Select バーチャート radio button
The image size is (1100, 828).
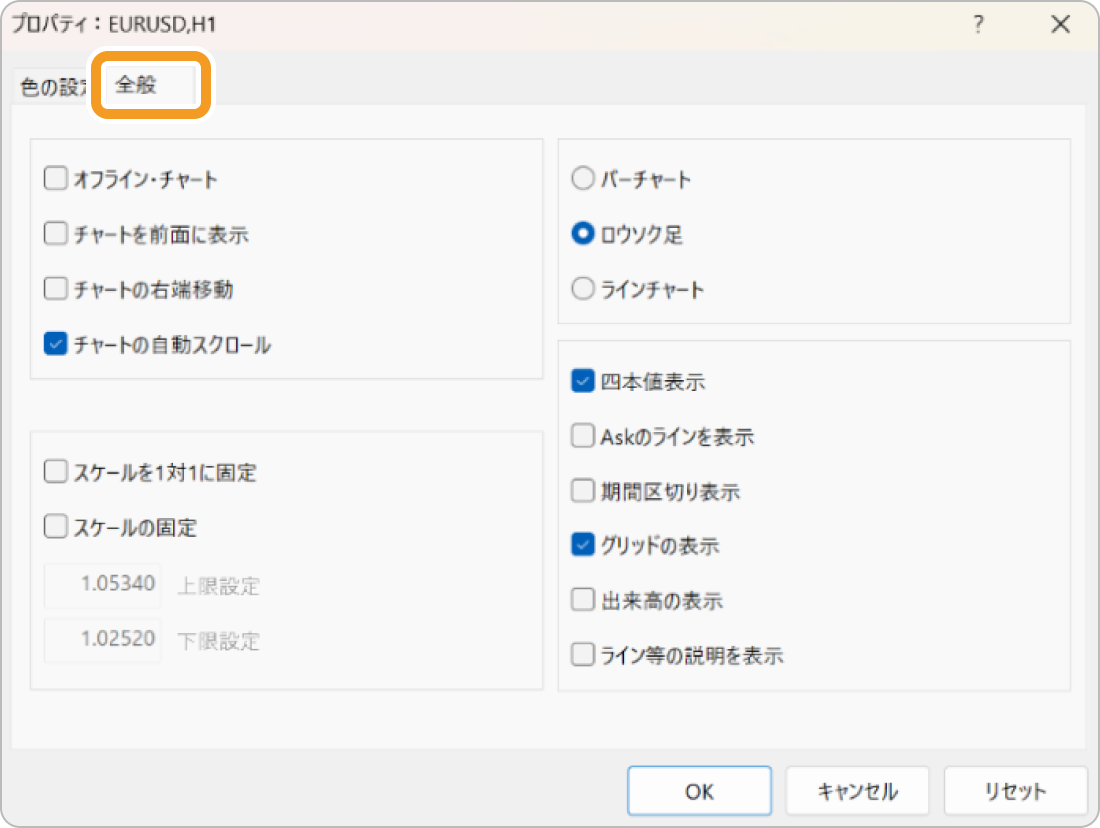point(582,178)
